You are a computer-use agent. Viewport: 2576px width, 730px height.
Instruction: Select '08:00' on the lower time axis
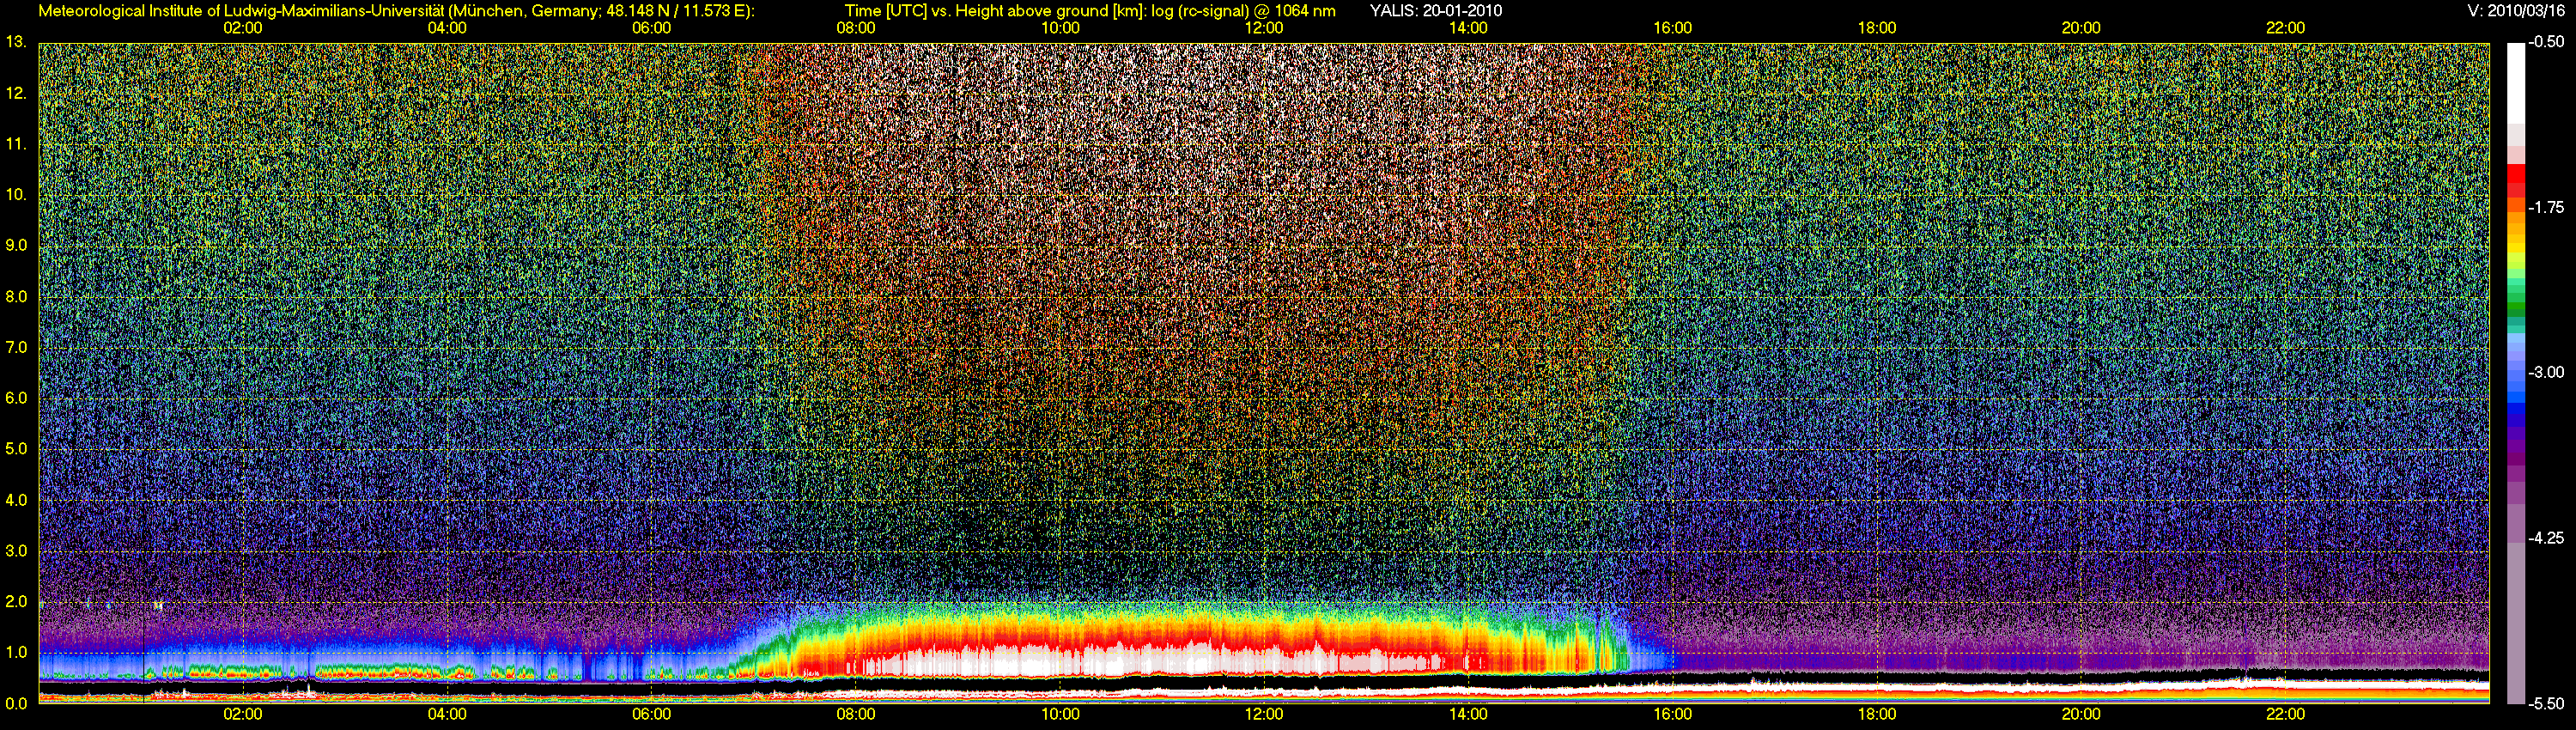point(856,715)
